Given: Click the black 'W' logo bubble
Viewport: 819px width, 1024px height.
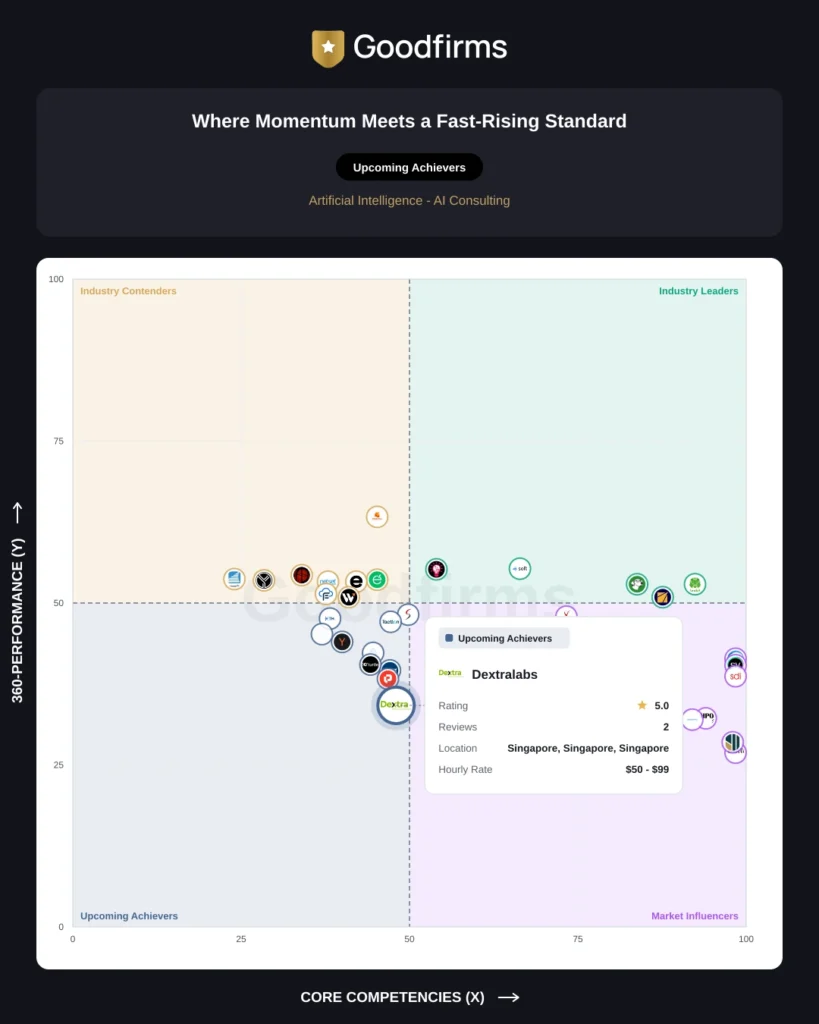Looking at the screenshot, I should 349,597.
